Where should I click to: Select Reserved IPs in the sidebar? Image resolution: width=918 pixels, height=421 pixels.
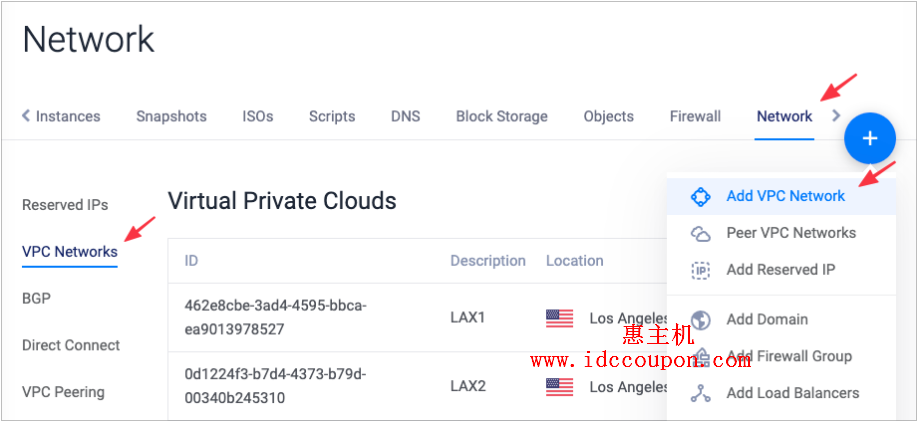65,205
